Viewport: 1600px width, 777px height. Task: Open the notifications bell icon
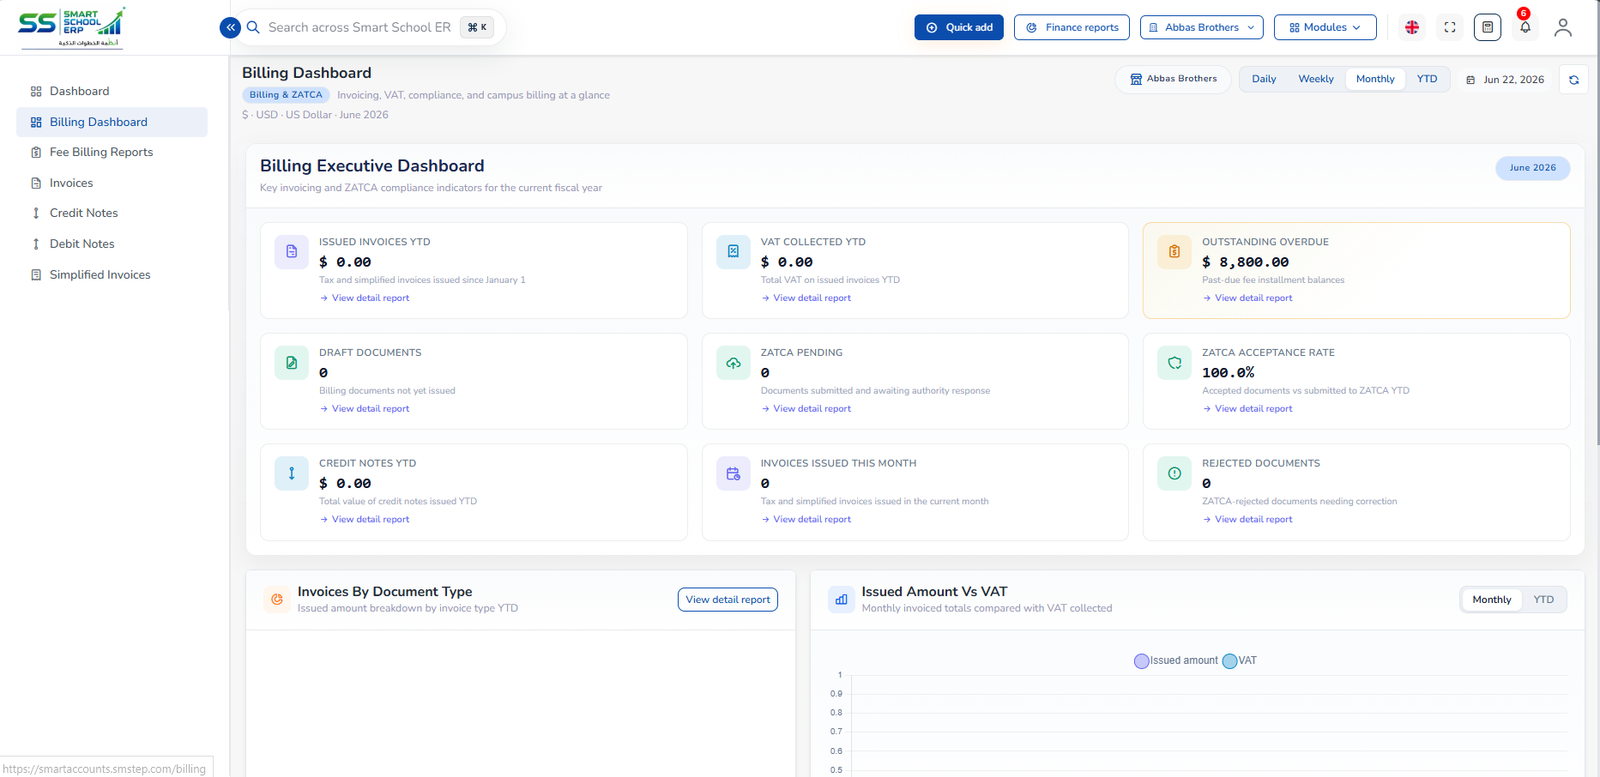tap(1525, 28)
